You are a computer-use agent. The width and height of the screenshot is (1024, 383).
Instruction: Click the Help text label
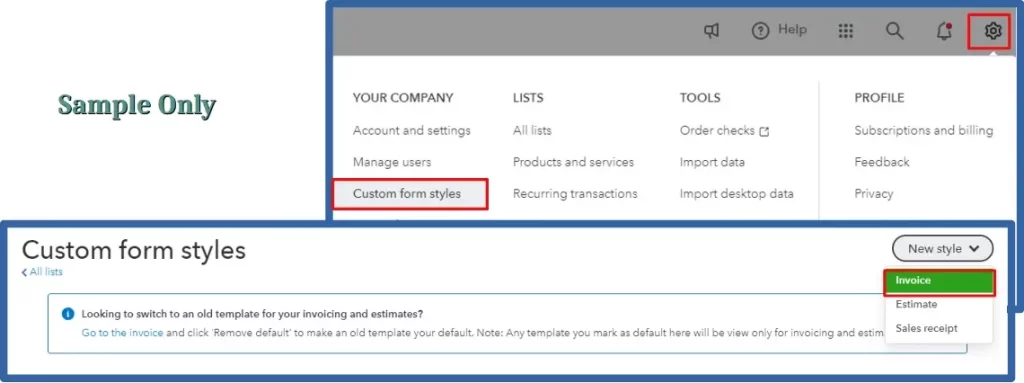(792, 30)
